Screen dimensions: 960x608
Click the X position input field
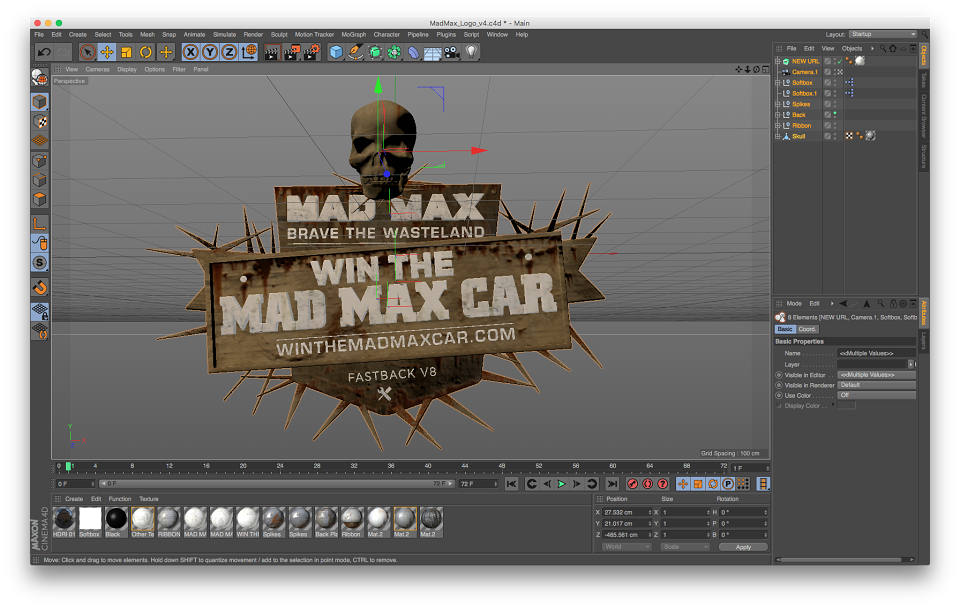[626, 512]
